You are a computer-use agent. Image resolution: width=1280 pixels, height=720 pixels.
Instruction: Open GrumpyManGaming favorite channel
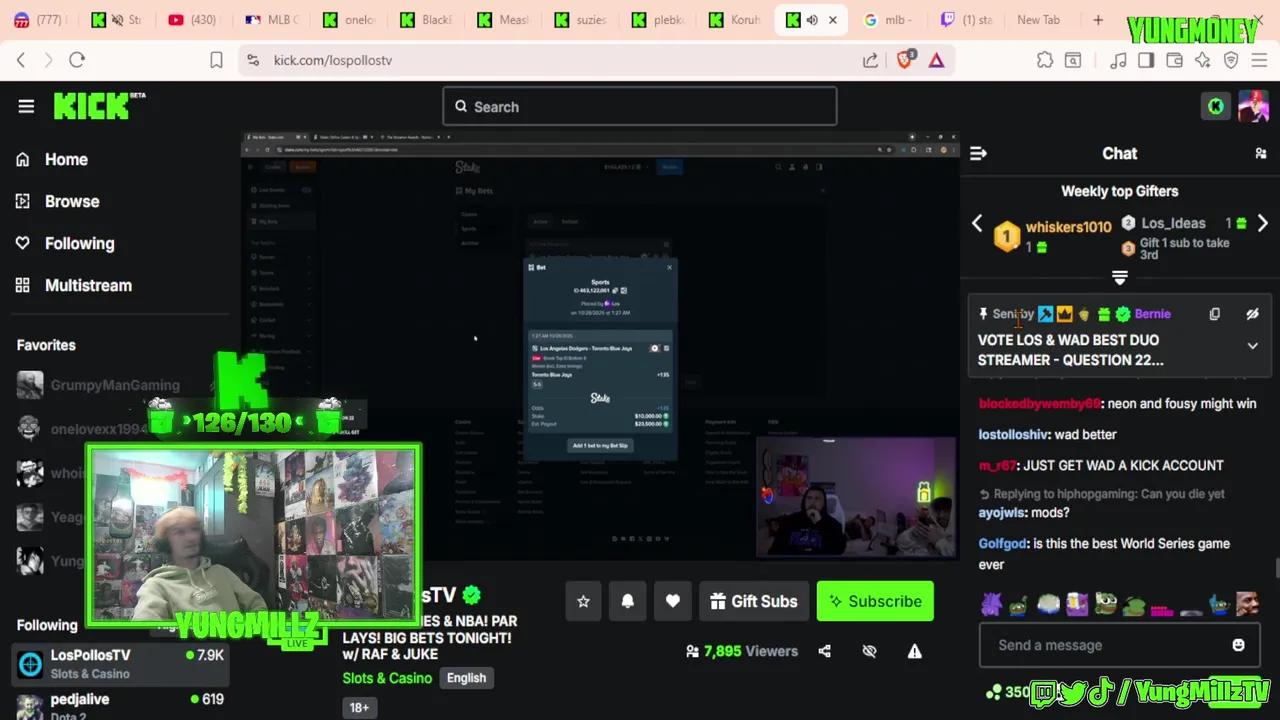(115, 385)
